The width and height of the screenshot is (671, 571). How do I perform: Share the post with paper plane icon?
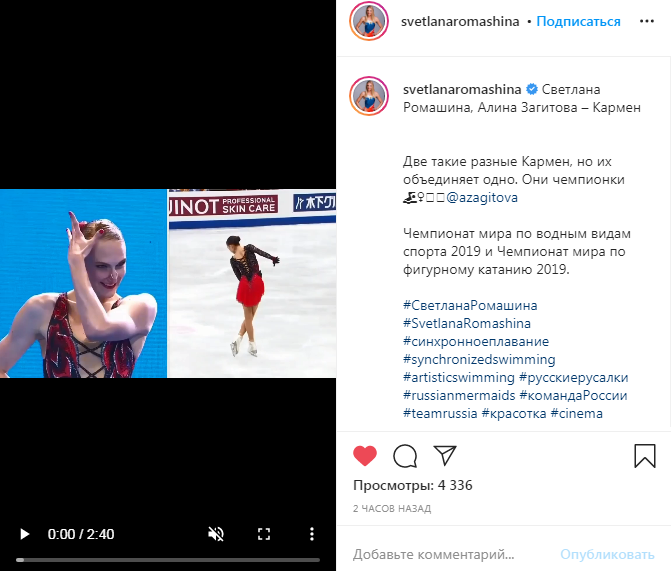pos(445,455)
